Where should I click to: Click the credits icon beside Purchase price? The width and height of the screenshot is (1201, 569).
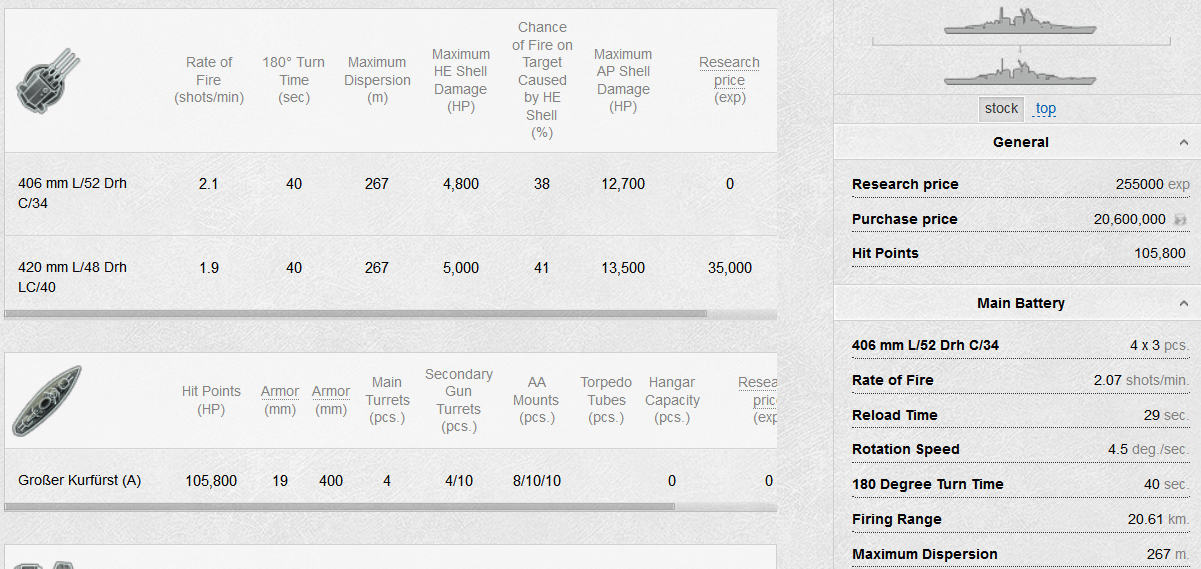(1181, 220)
